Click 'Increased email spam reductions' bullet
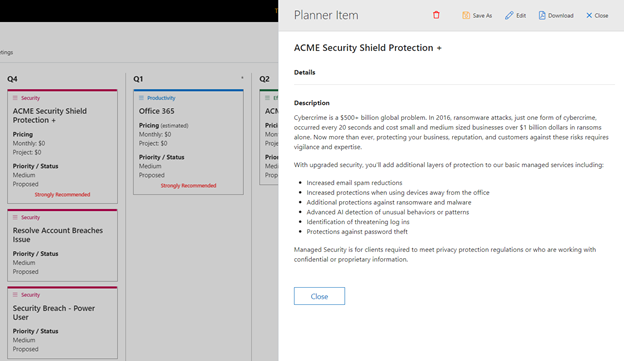624x361 pixels. click(x=354, y=183)
